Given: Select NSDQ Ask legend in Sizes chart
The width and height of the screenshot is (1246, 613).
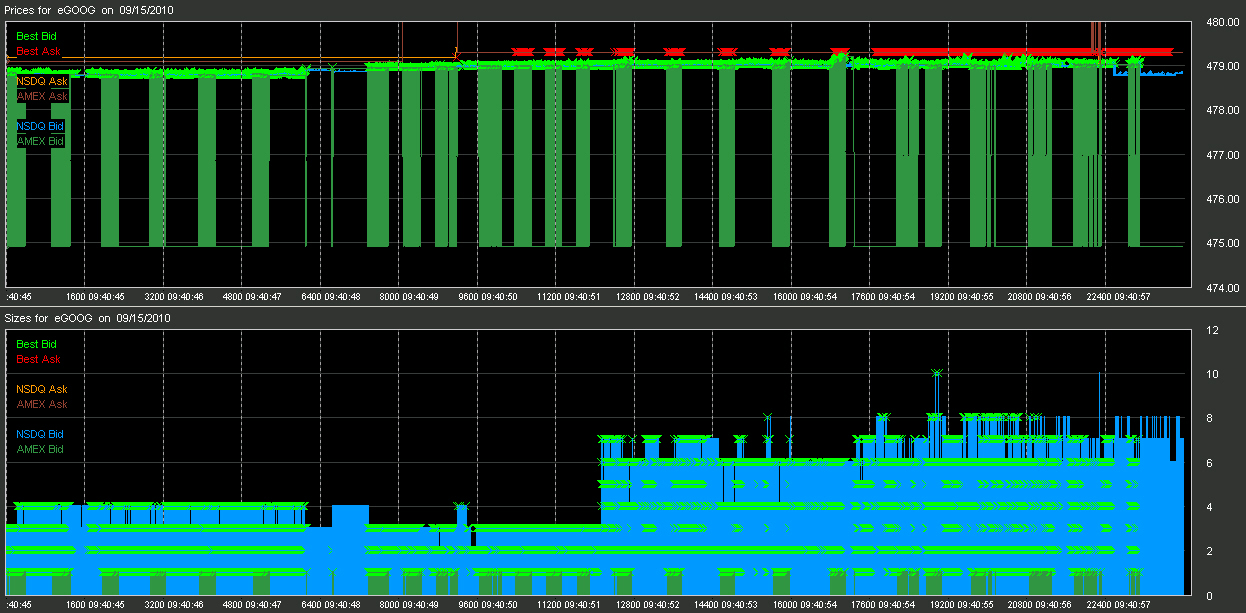Looking at the screenshot, I should coord(42,389).
